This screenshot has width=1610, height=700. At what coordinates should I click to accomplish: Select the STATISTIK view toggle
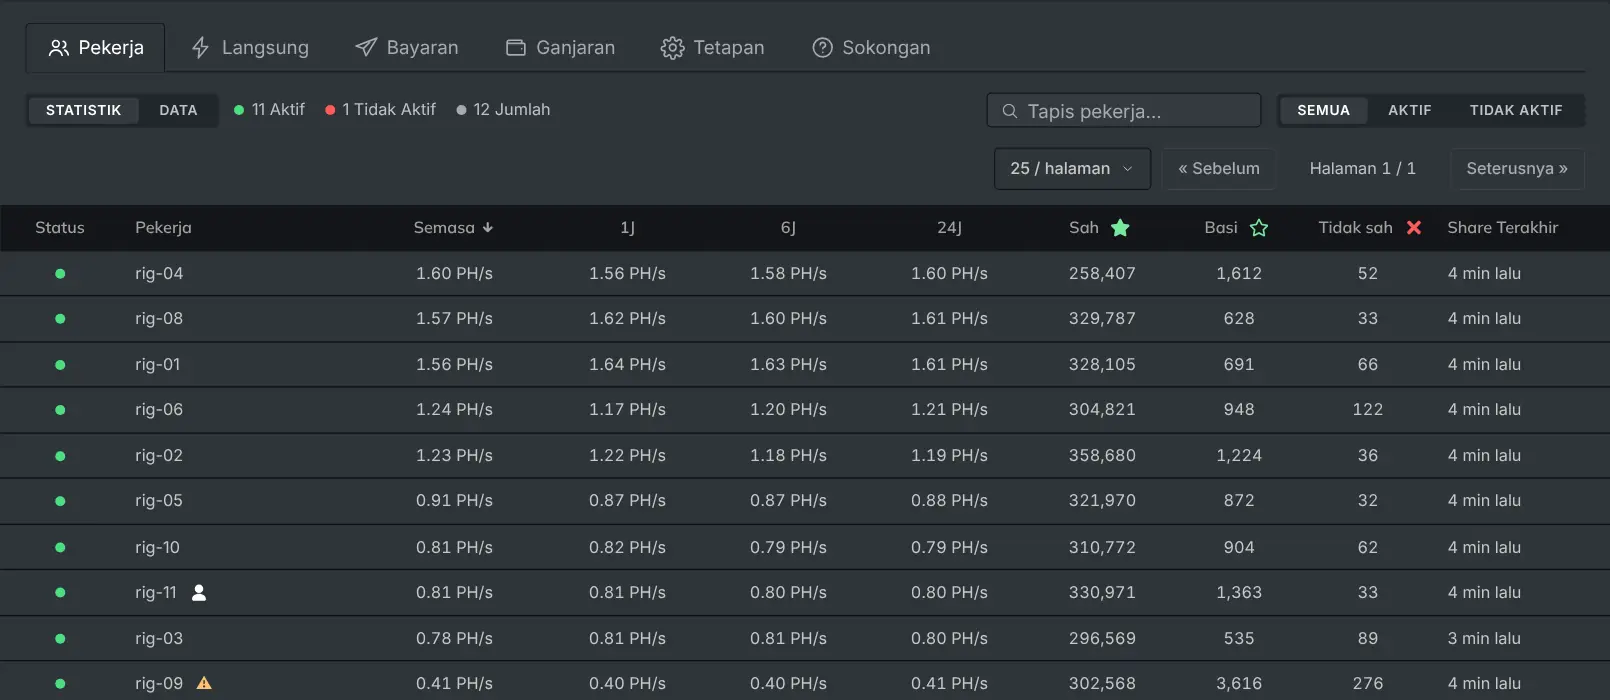tap(83, 110)
